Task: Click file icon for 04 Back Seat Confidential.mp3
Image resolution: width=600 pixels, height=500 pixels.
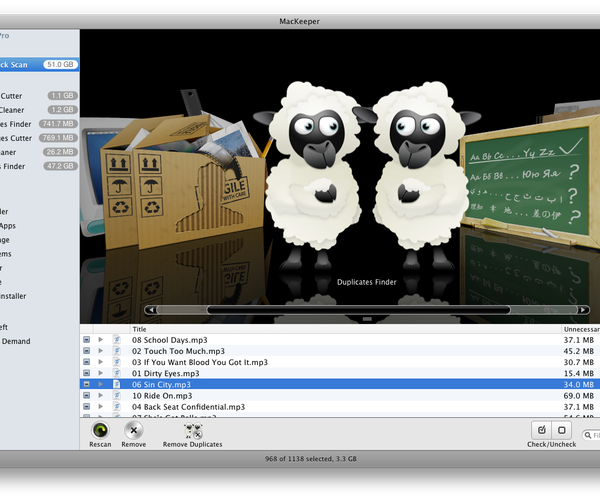Action: click(116, 406)
